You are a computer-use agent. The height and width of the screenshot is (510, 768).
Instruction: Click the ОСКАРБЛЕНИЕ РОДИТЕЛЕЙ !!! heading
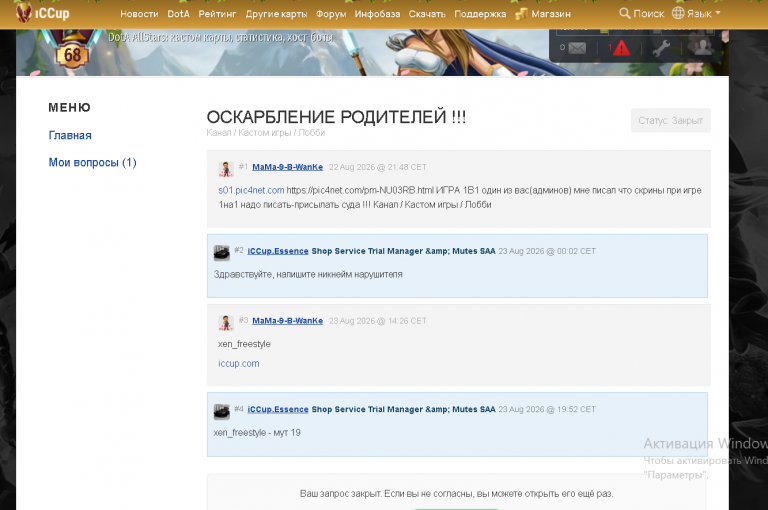coord(336,117)
